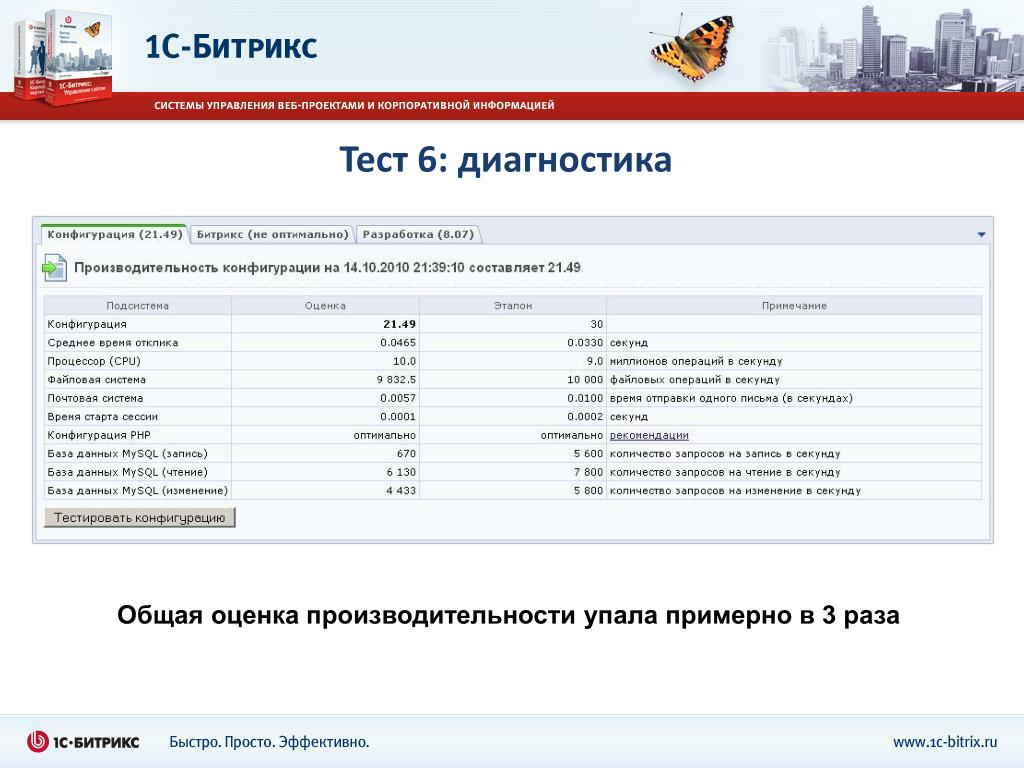Expand the blue panel dropdown arrow
Screen dimensions: 1024x768
point(981,234)
